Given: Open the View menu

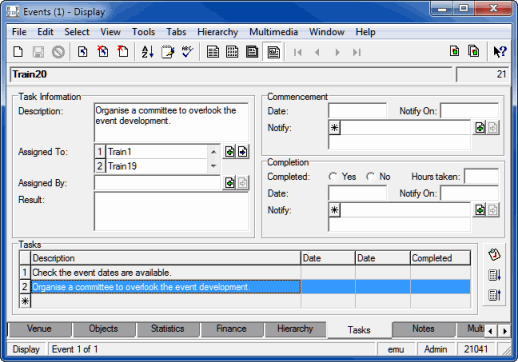Looking at the screenshot, I should click(111, 32).
